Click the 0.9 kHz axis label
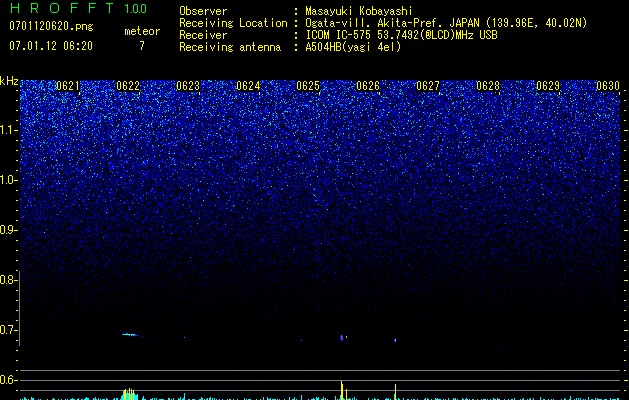Viewport: 629px width, 400px height. [9, 230]
